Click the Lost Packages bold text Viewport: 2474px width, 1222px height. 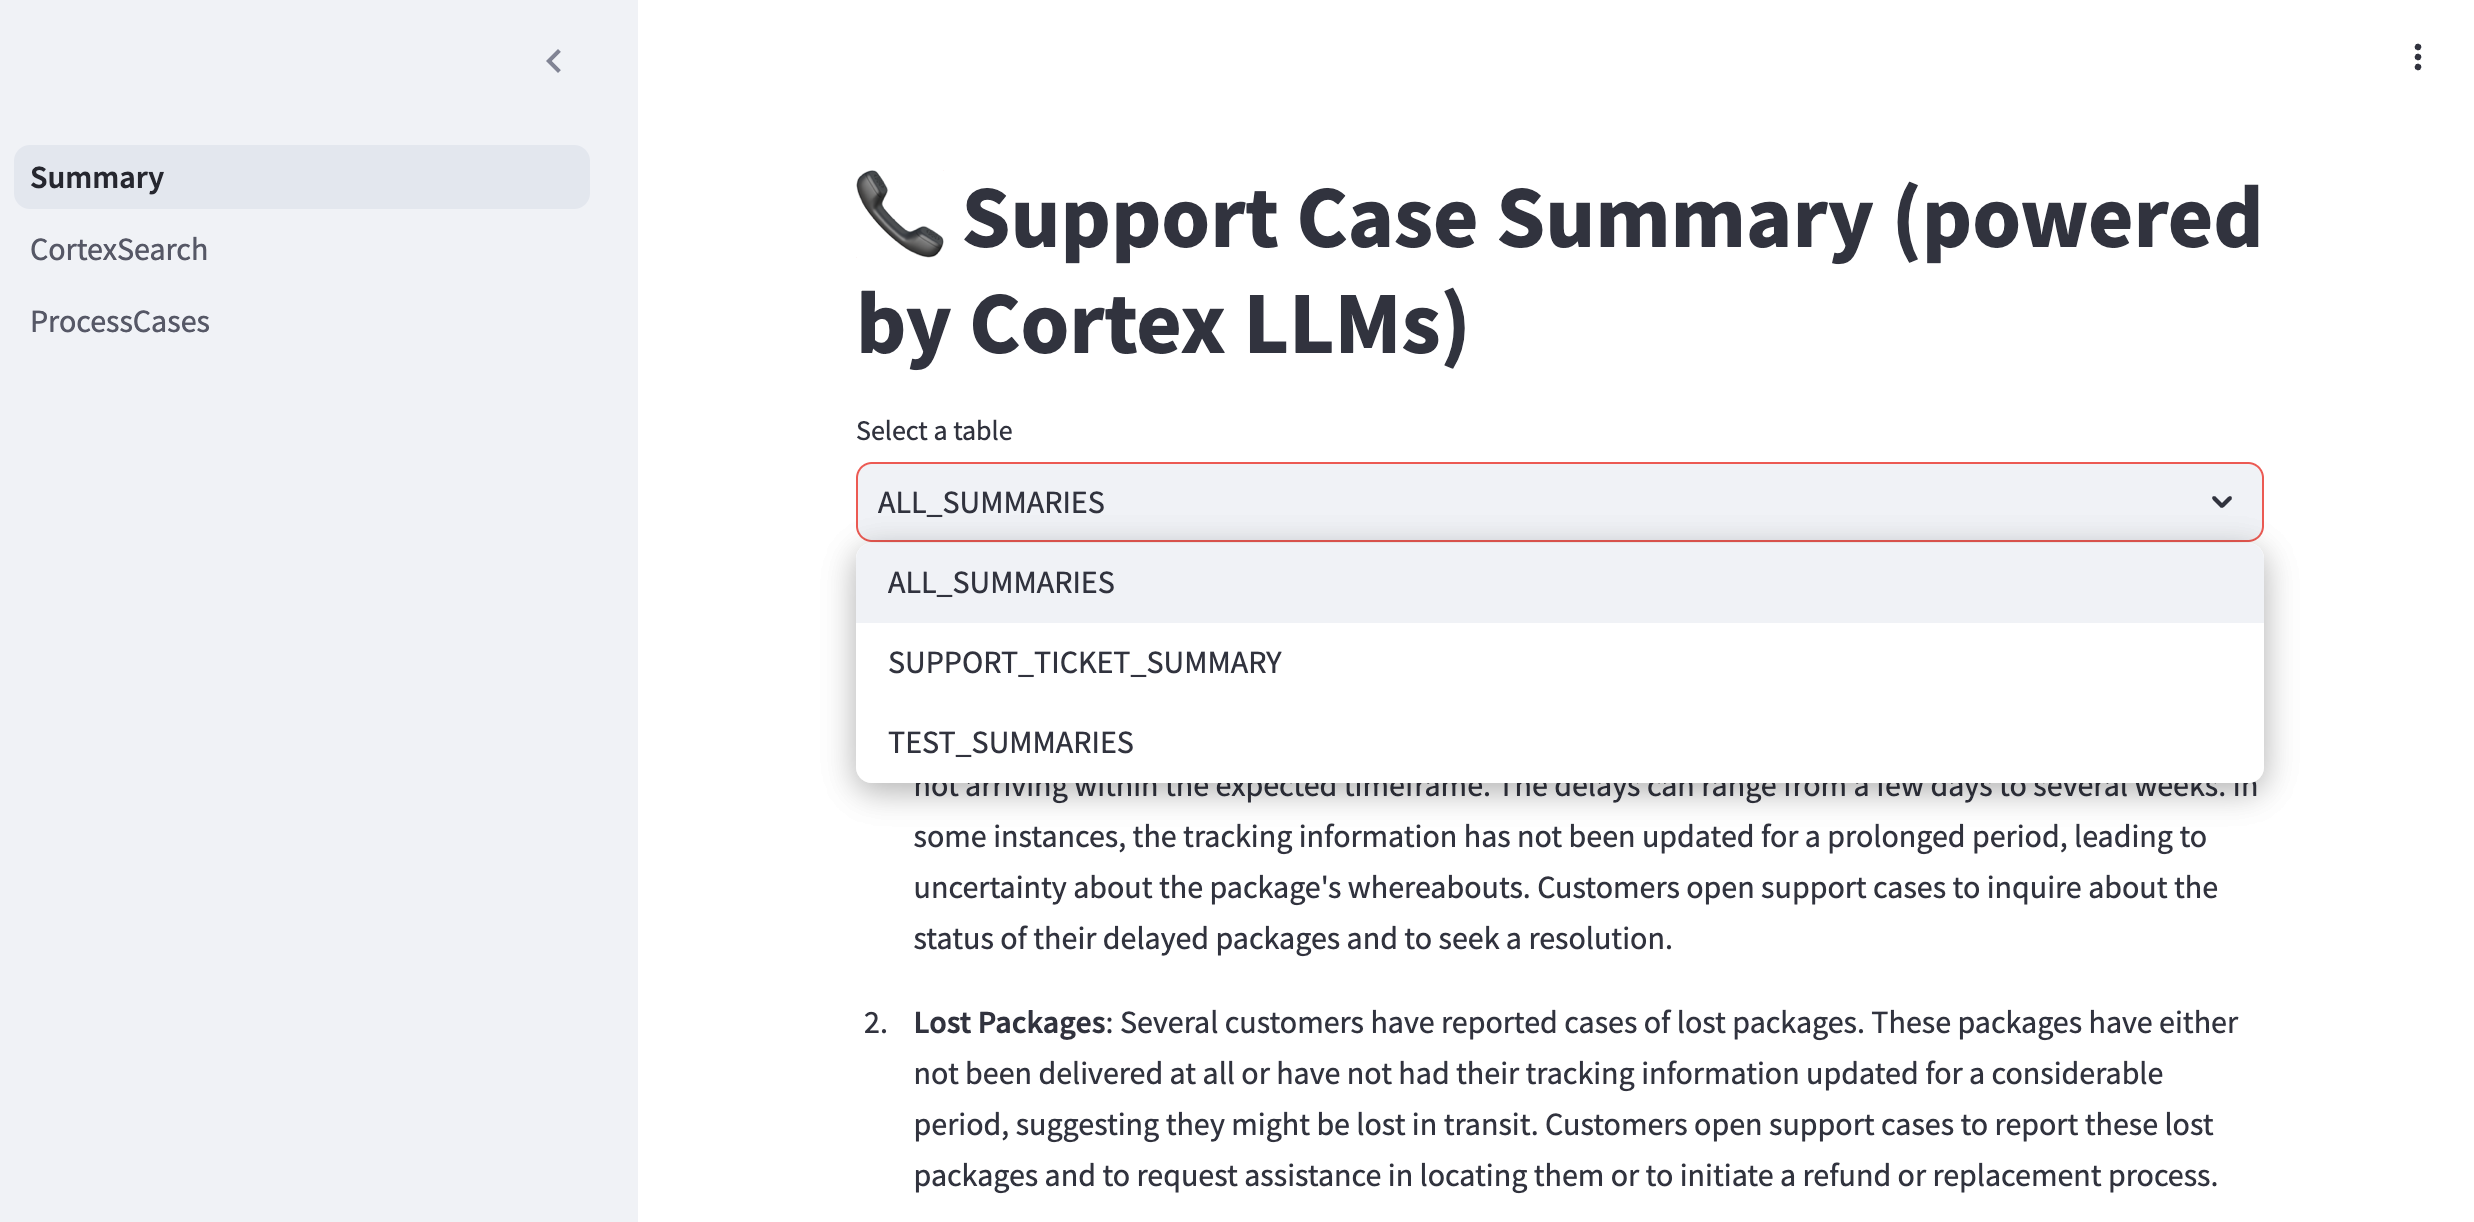[x=1005, y=1022]
